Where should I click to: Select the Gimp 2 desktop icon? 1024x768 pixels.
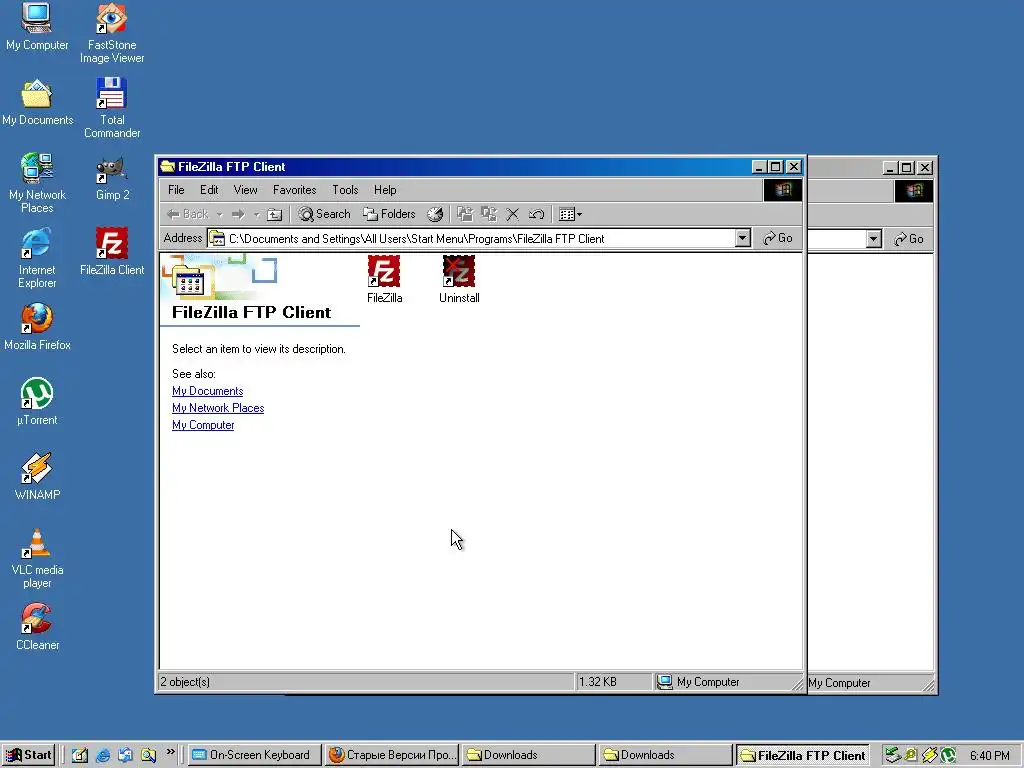(112, 178)
